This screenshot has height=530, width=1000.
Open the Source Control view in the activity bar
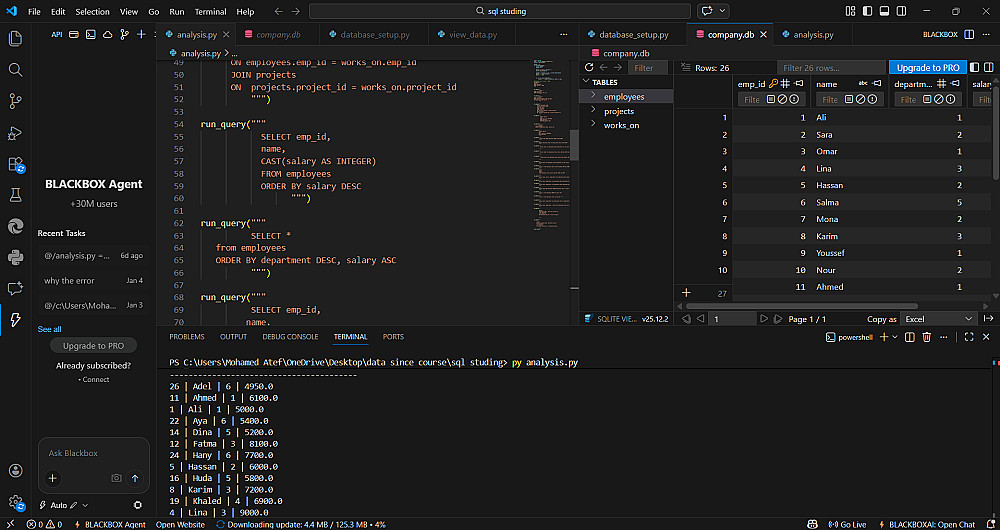click(15, 101)
